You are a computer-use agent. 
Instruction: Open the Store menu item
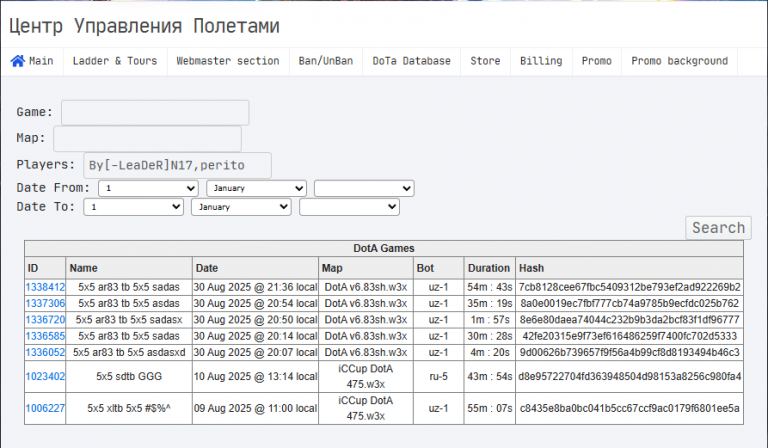(485, 61)
